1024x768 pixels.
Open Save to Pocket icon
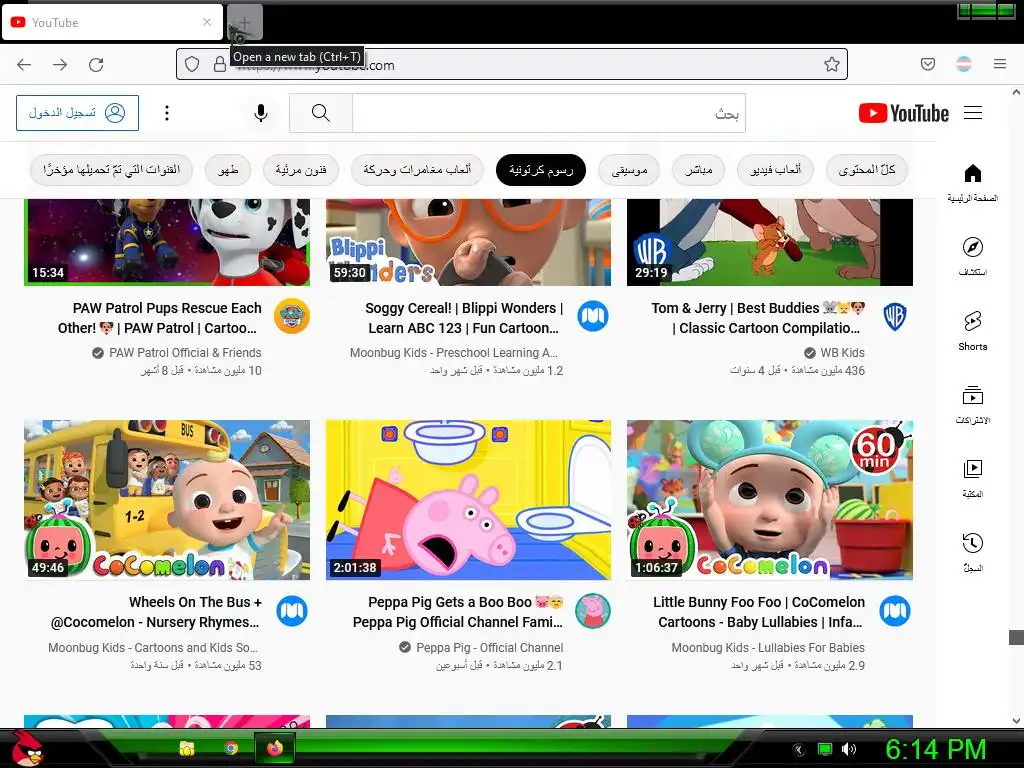click(x=927, y=64)
